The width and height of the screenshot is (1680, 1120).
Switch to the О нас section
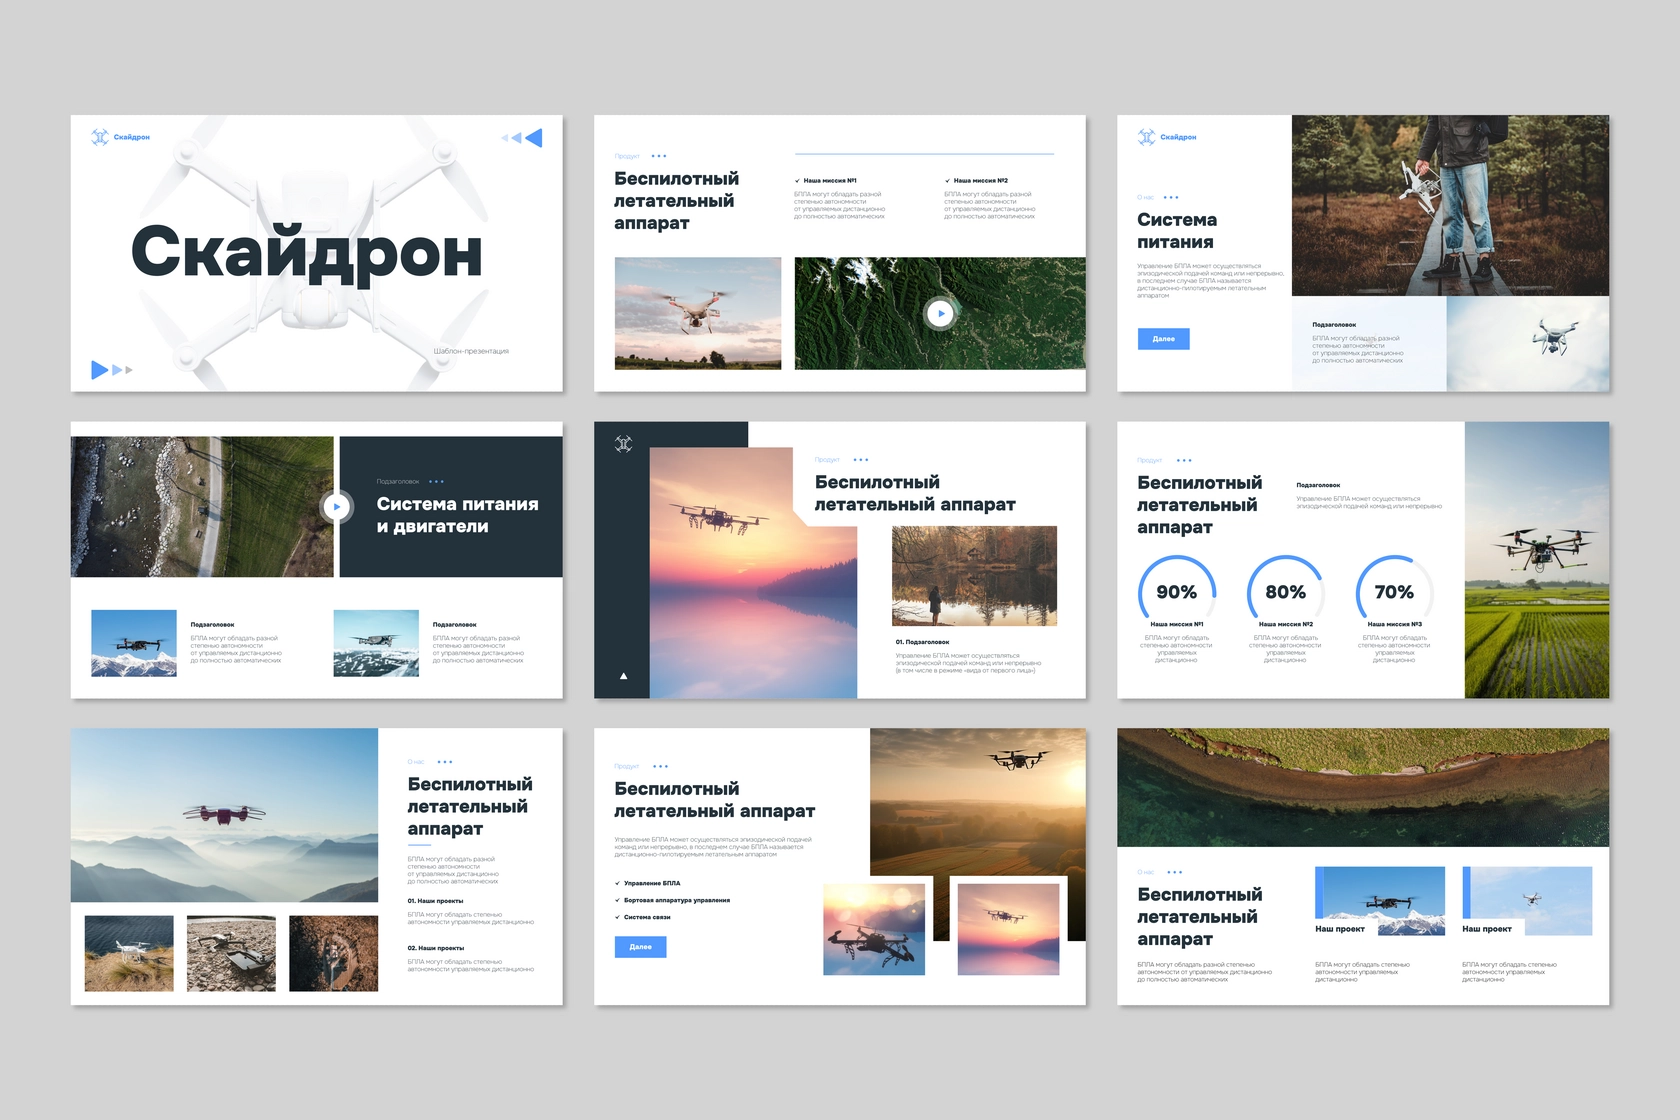pyautogui.click(x=1147, y=197)
